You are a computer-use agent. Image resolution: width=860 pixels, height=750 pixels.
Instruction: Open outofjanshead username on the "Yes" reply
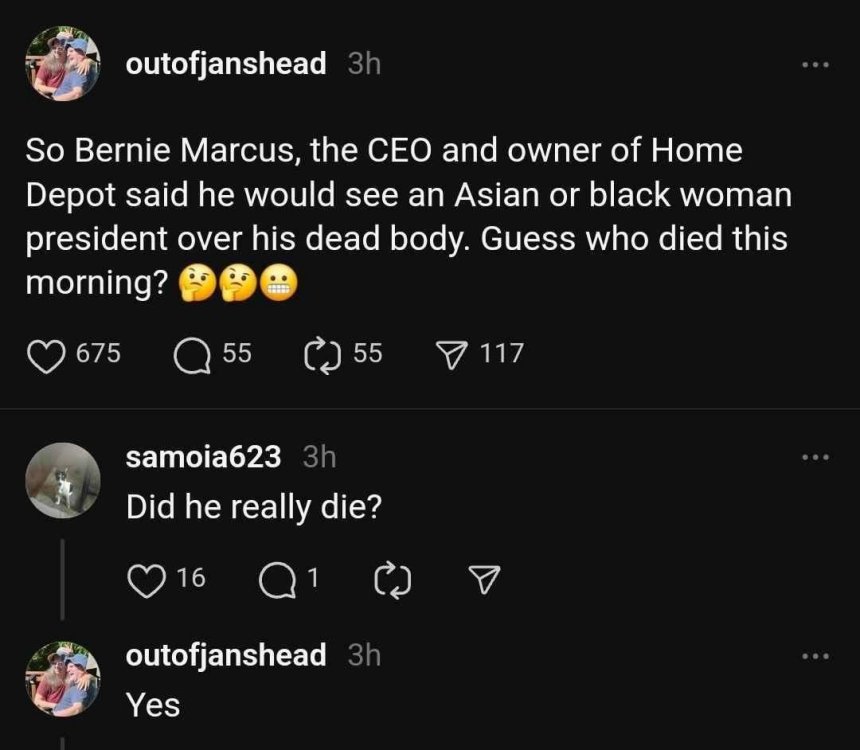pos(226,656)
